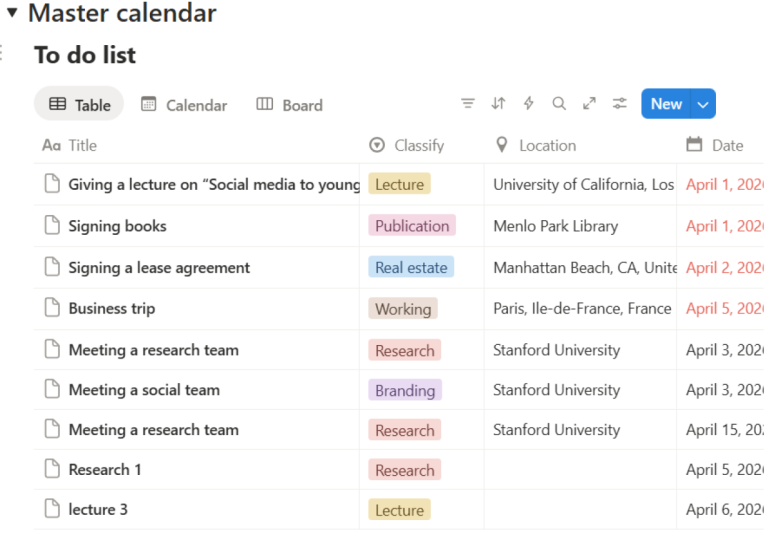Open the view settings sliders icon
Image resolution: width=781 pixels, height=540 pixels.
tap(620, 104)
